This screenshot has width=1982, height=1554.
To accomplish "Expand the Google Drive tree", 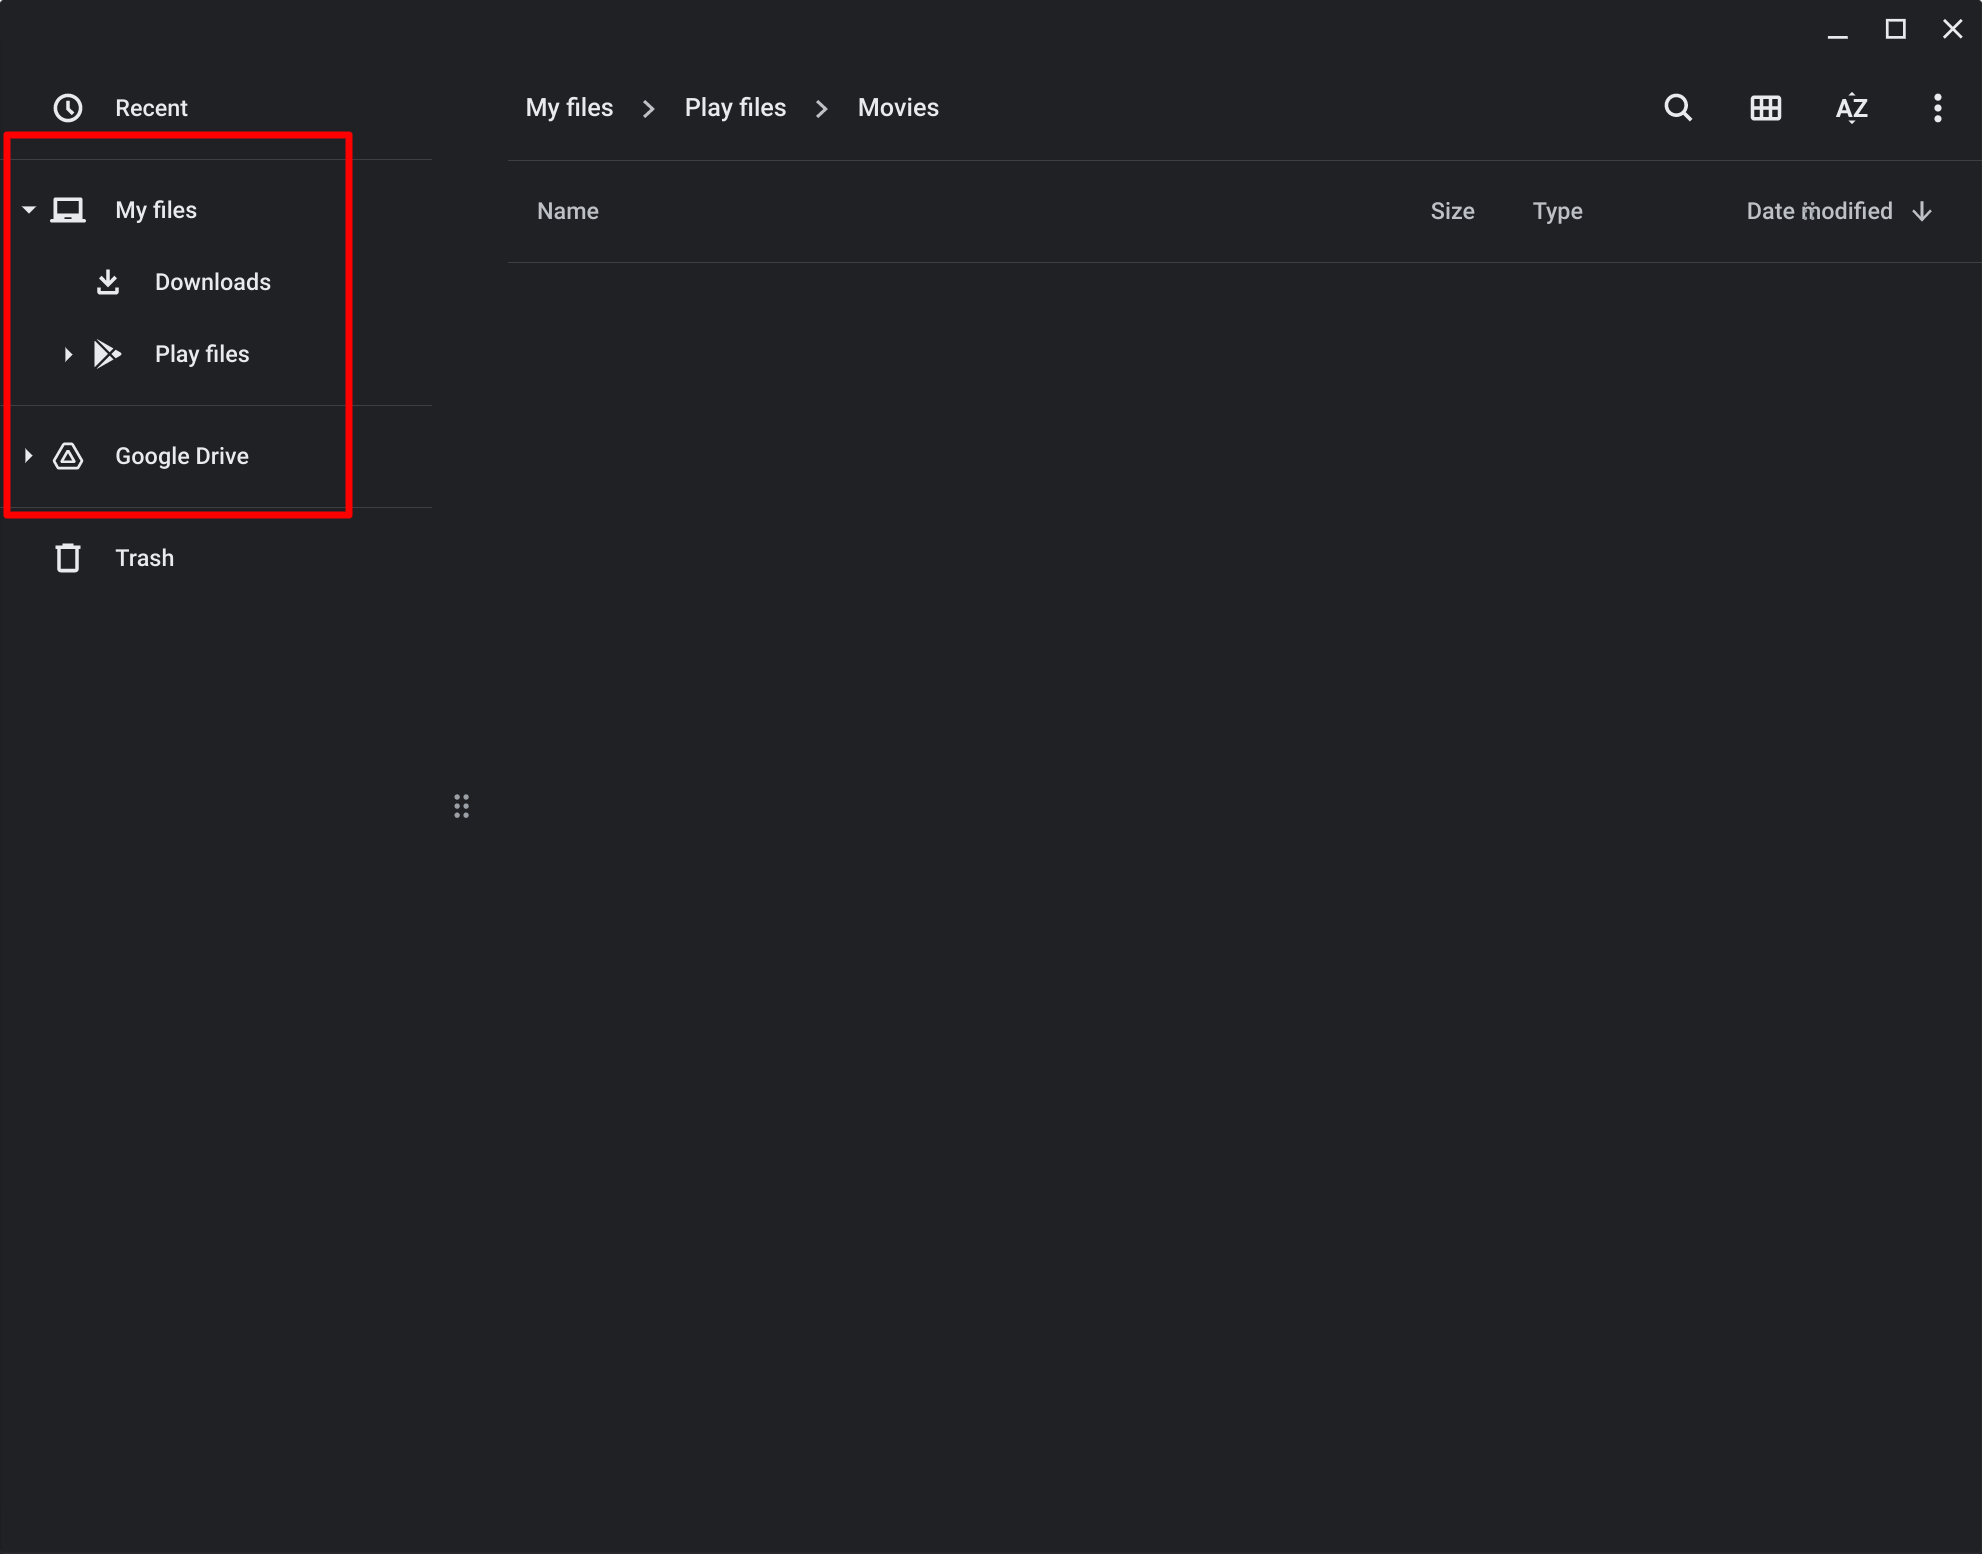I will pos(29,456).
